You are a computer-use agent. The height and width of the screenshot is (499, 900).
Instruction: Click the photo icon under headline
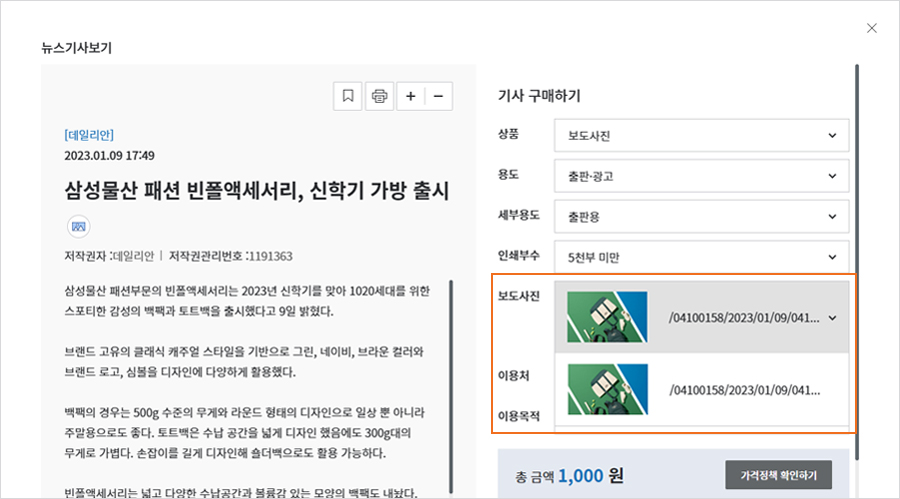pyautogui.click(x=79, y=226)
